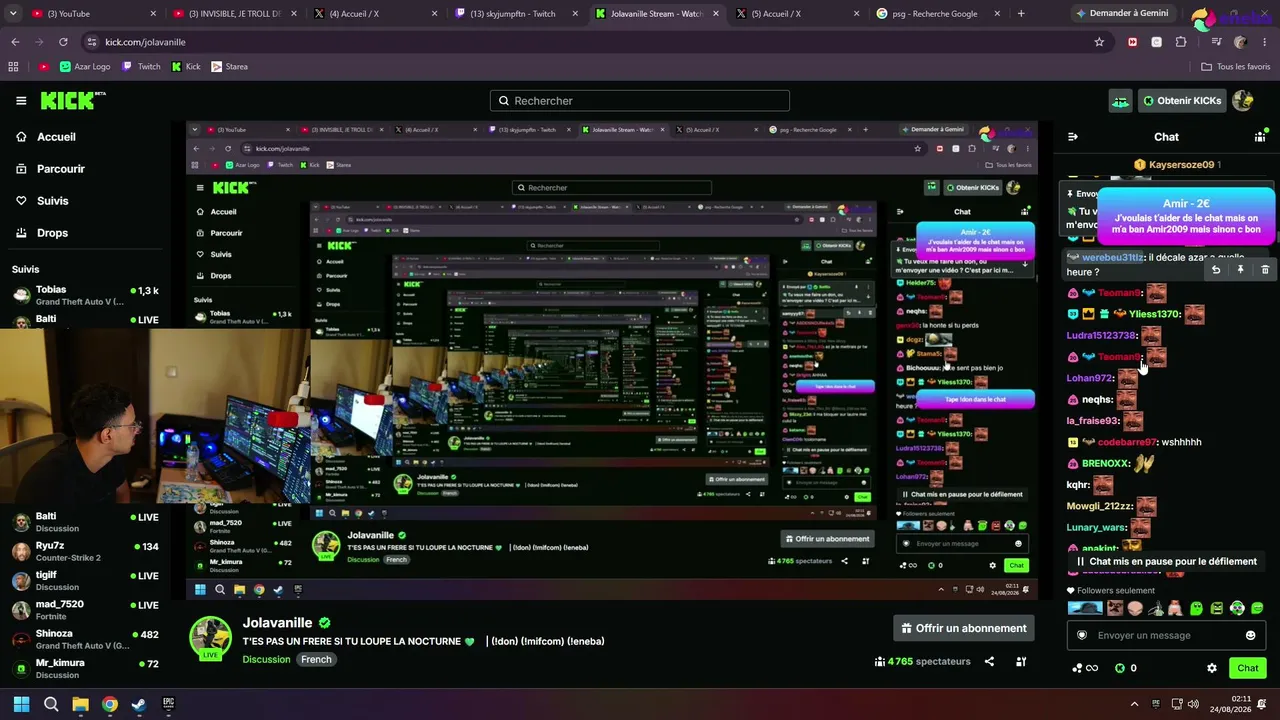Share the Jolavanille stream
1280x720 pixels.
[x=989, y=661]
